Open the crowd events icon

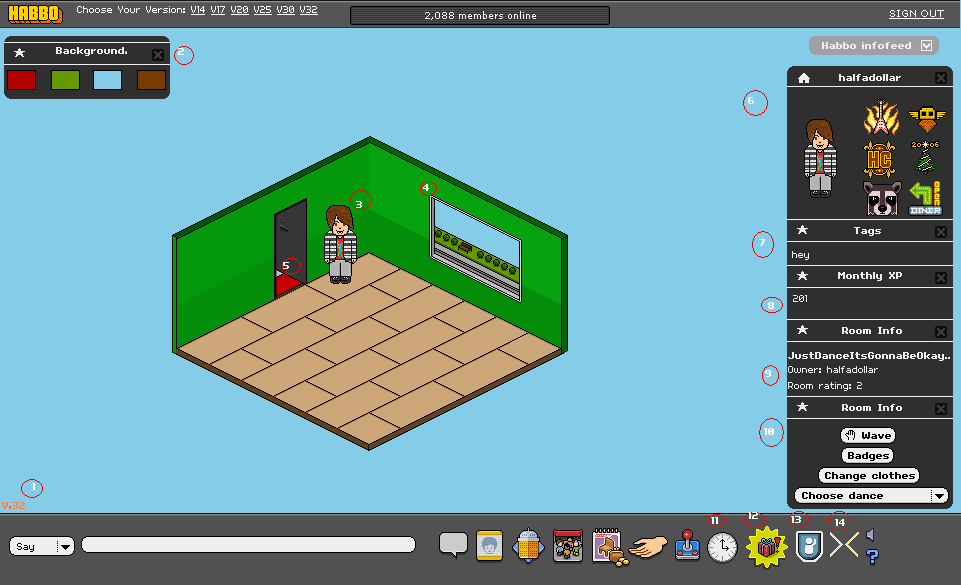point(568,545)
